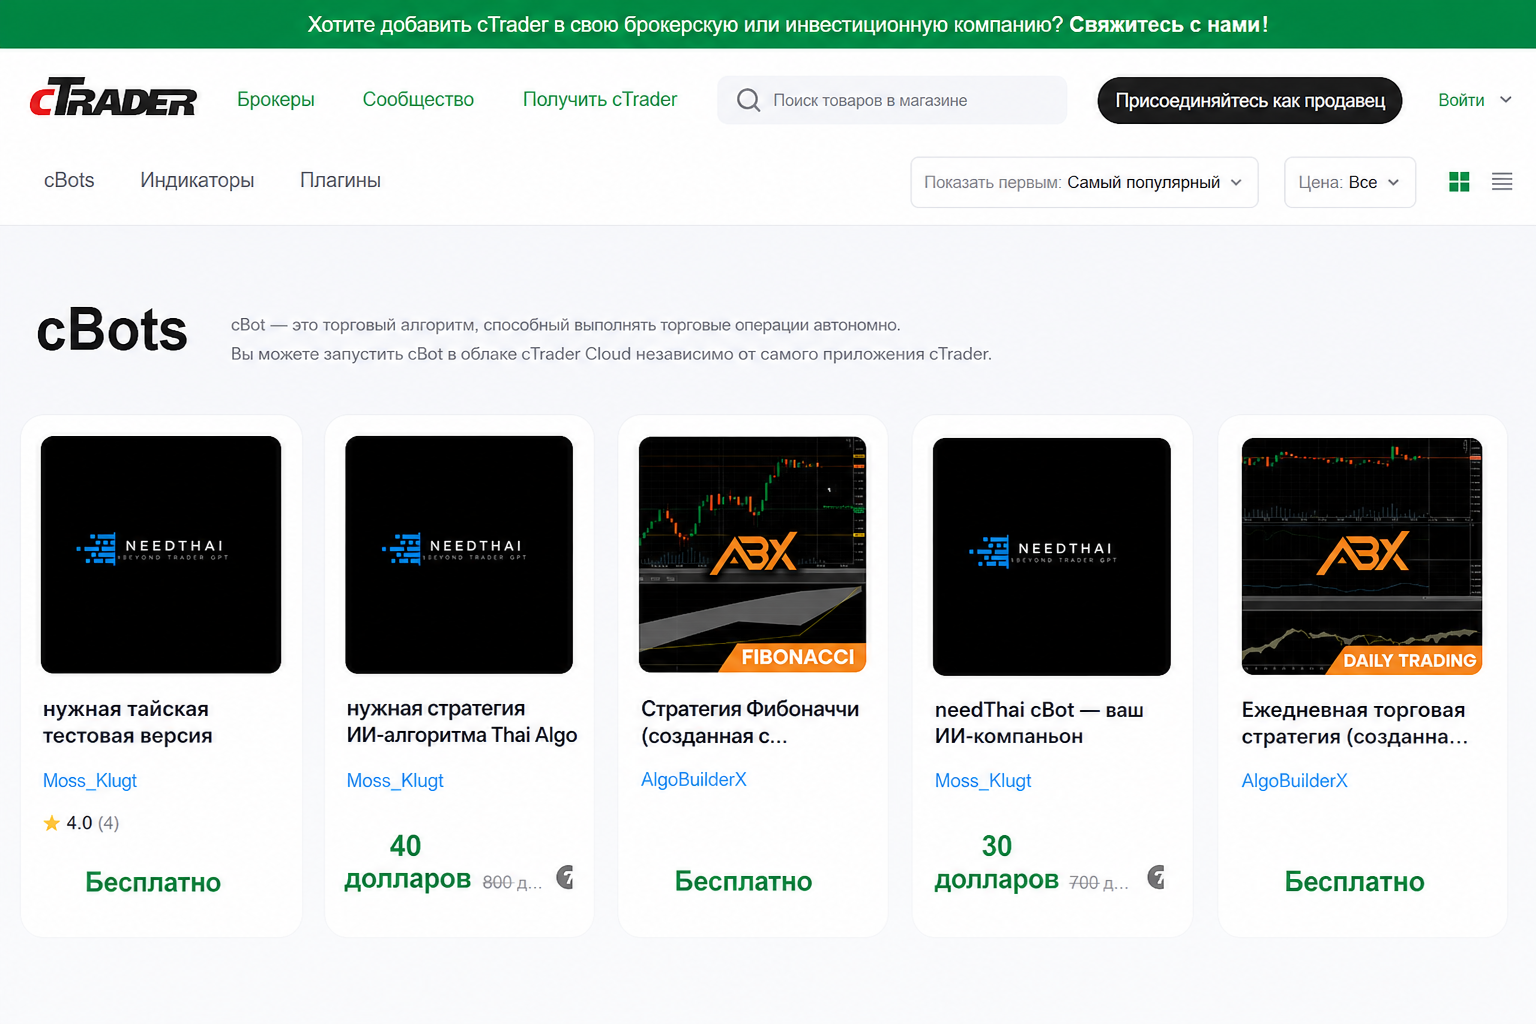Click Присоединяйтесь как продавец button
The height and width of the screenshot is (1024, 1536).
point(1250,100)
